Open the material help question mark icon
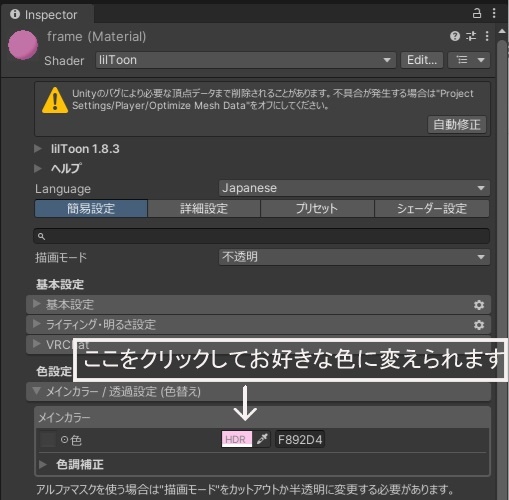 [x=455, y=36]
